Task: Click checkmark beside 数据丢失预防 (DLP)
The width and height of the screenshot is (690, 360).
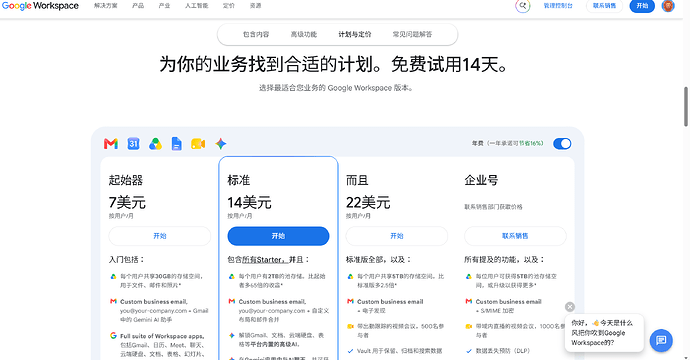Action: [469, 351]
